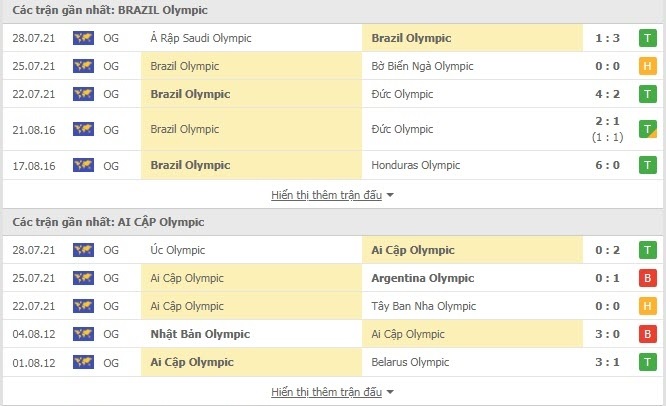666x406 pixels.
Task: Click green T badge for Brazil 6:0 Honduras
Action: click(x=647, y=165)
